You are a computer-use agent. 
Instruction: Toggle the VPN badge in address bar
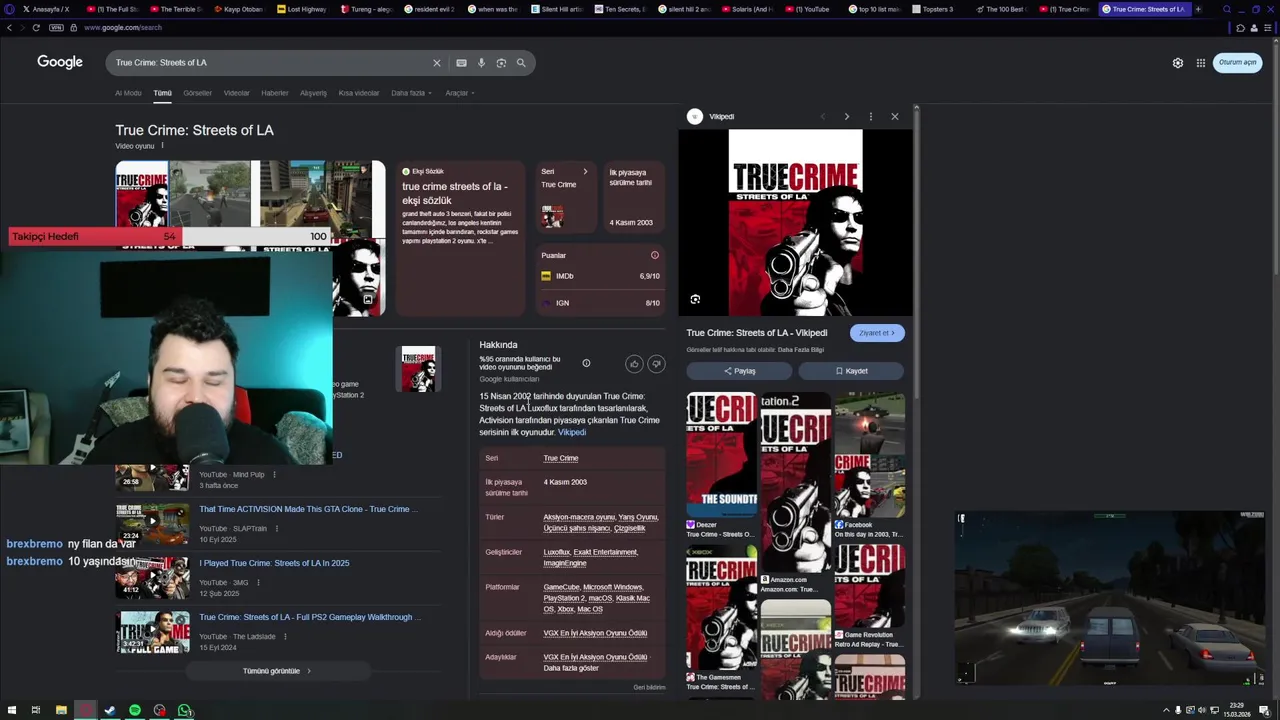pos(56,27)
